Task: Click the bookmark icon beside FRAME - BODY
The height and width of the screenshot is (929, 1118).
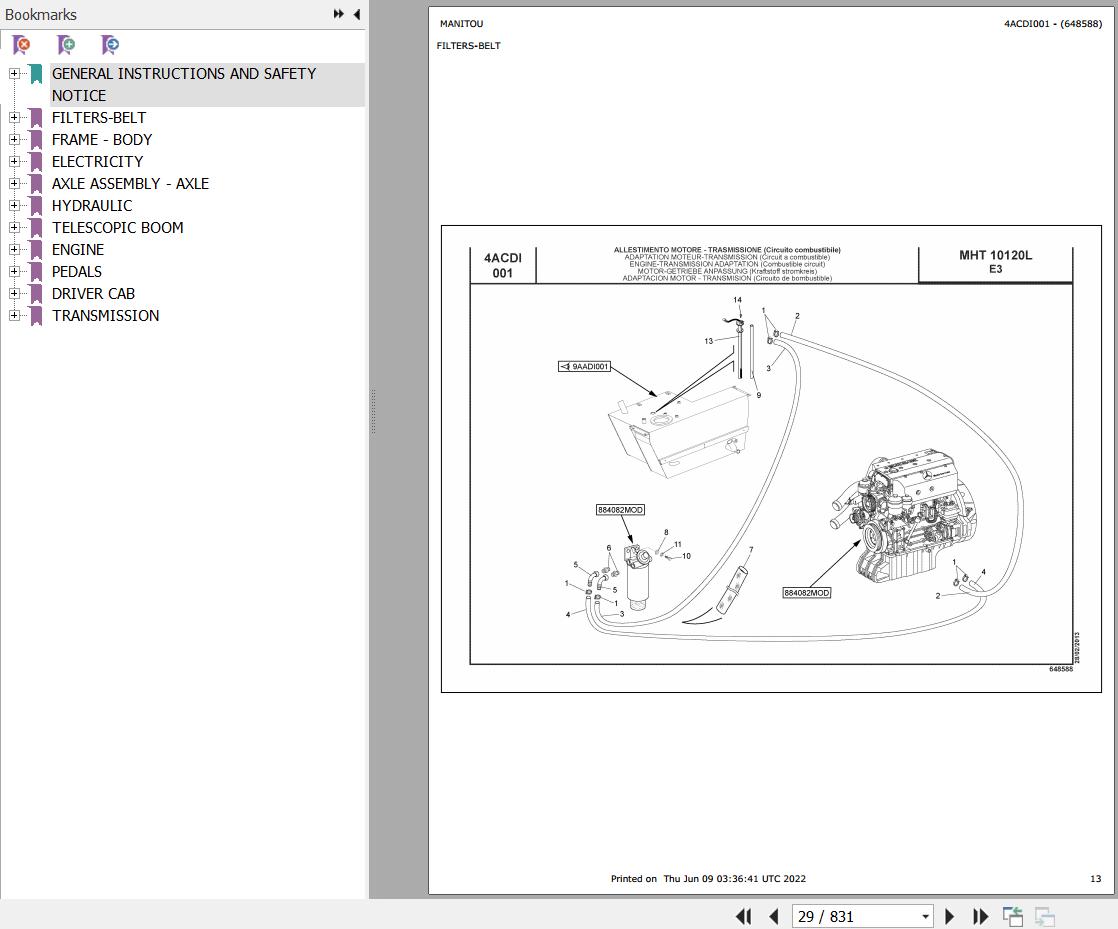Action: tap(36, 140)
